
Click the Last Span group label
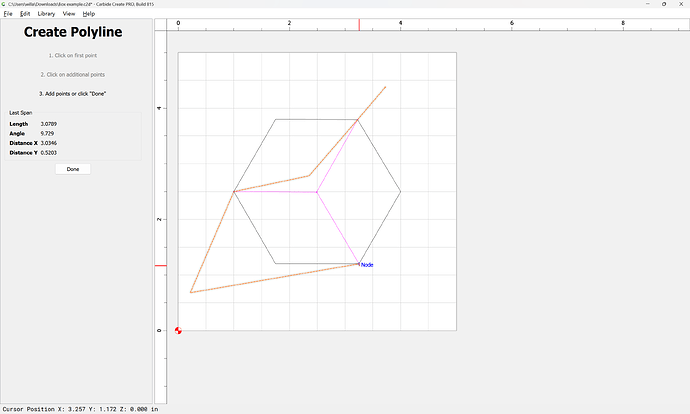pyautogui.click(x=21, y=113)
